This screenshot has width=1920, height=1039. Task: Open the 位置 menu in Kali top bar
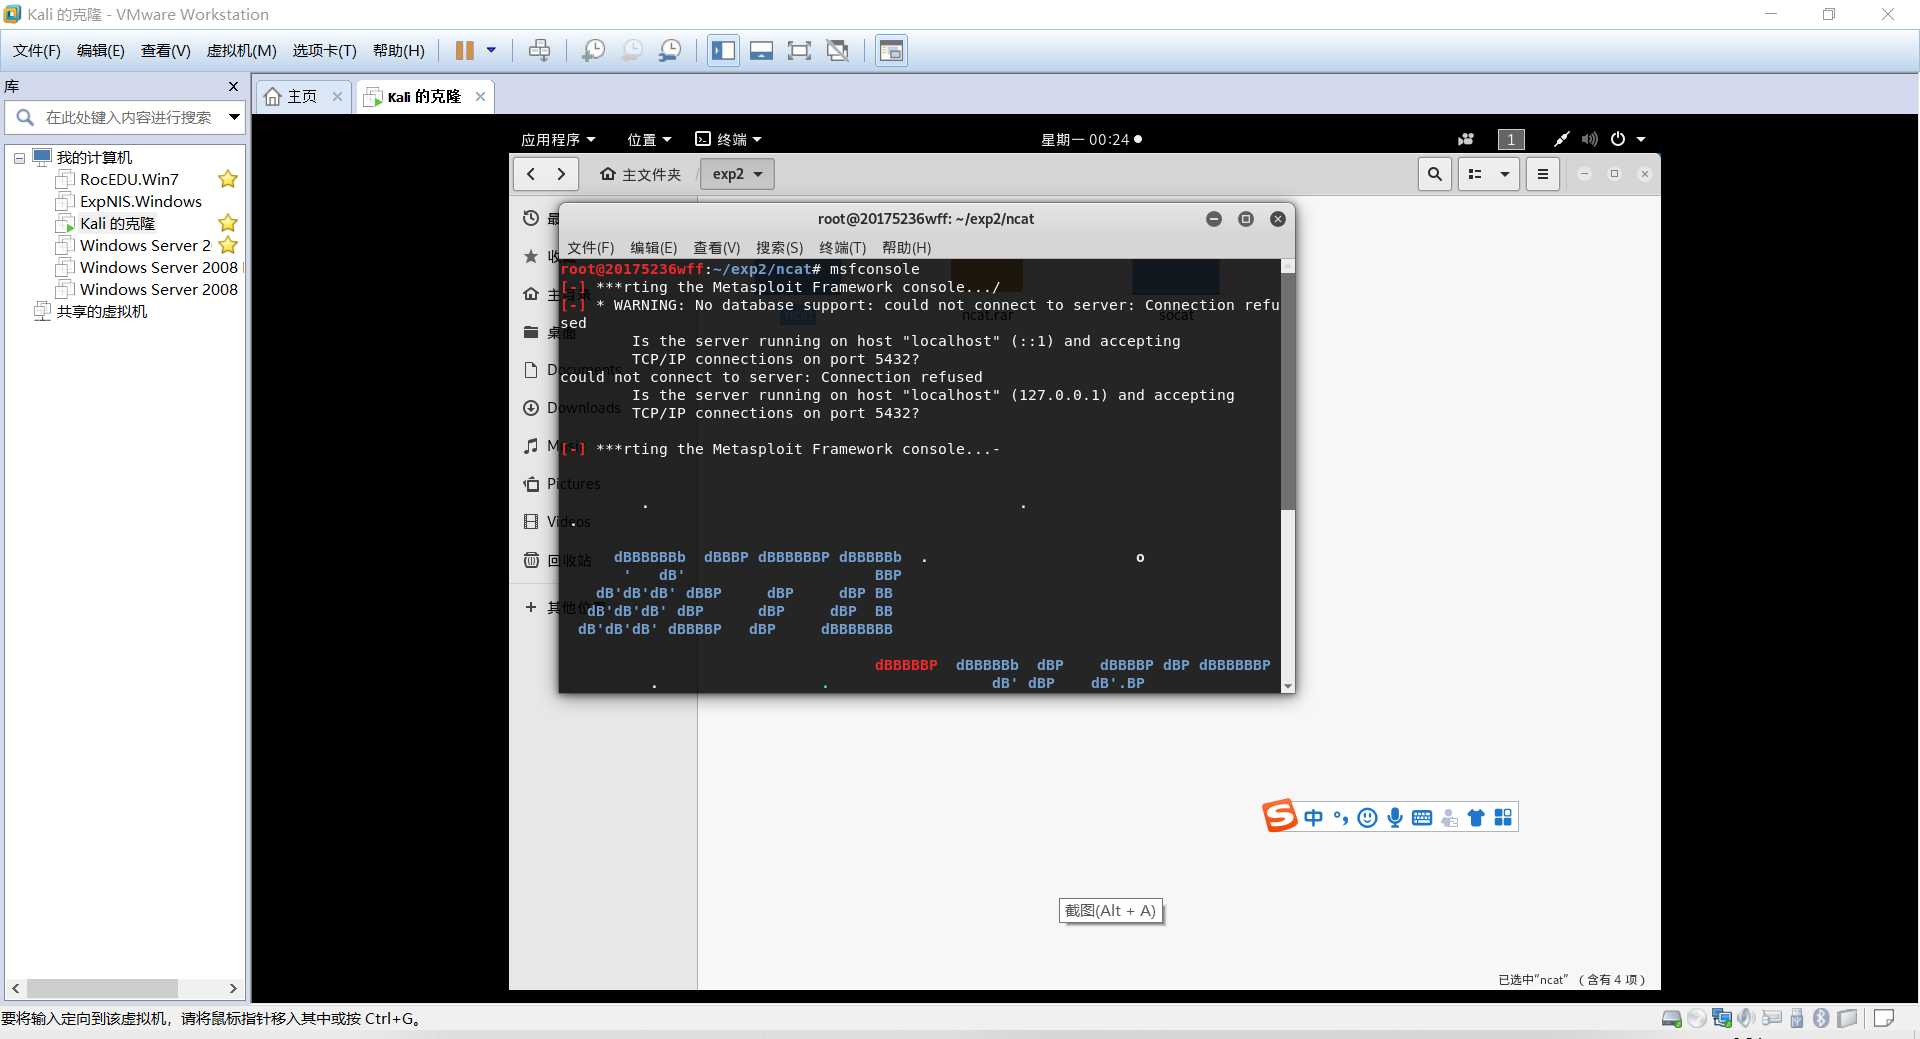(649, 139)
